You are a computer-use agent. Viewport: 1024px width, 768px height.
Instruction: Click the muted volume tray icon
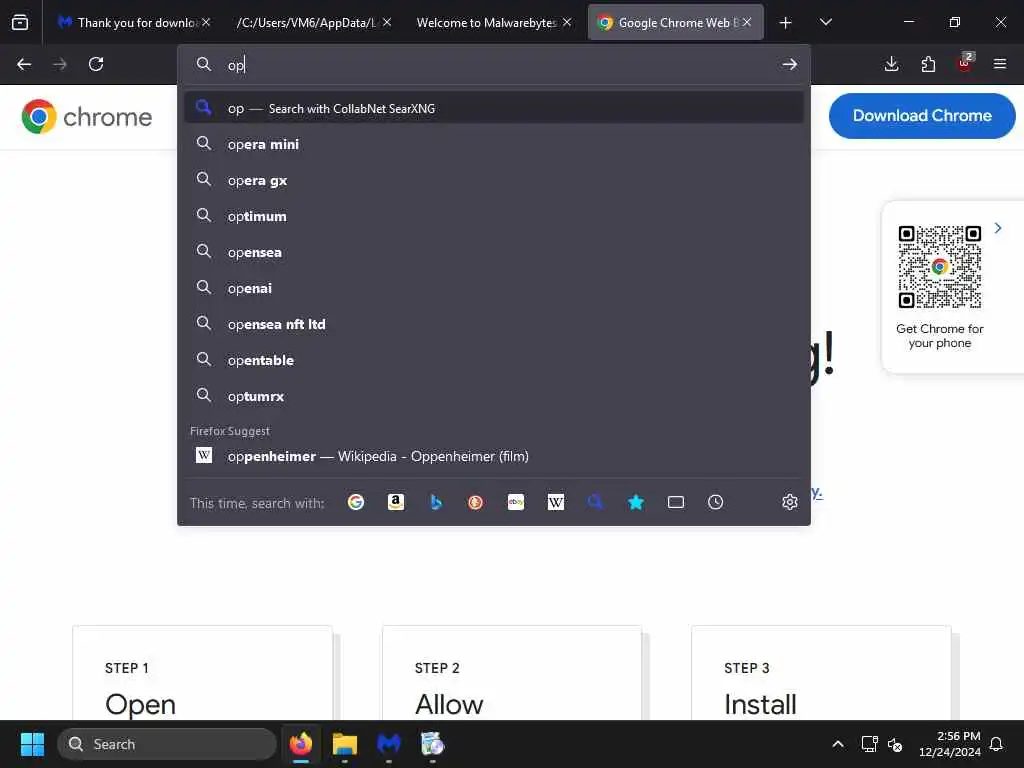click(895, 744)
